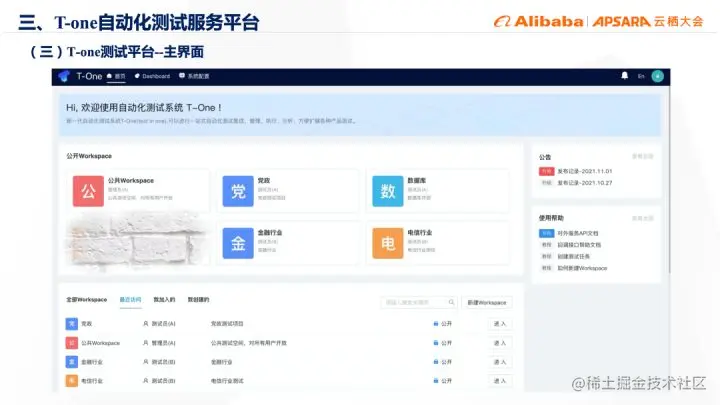720x405 pixels.
Task: Click the 新建Workspace button
Action: pyautogui.click(x=487, y=303)
